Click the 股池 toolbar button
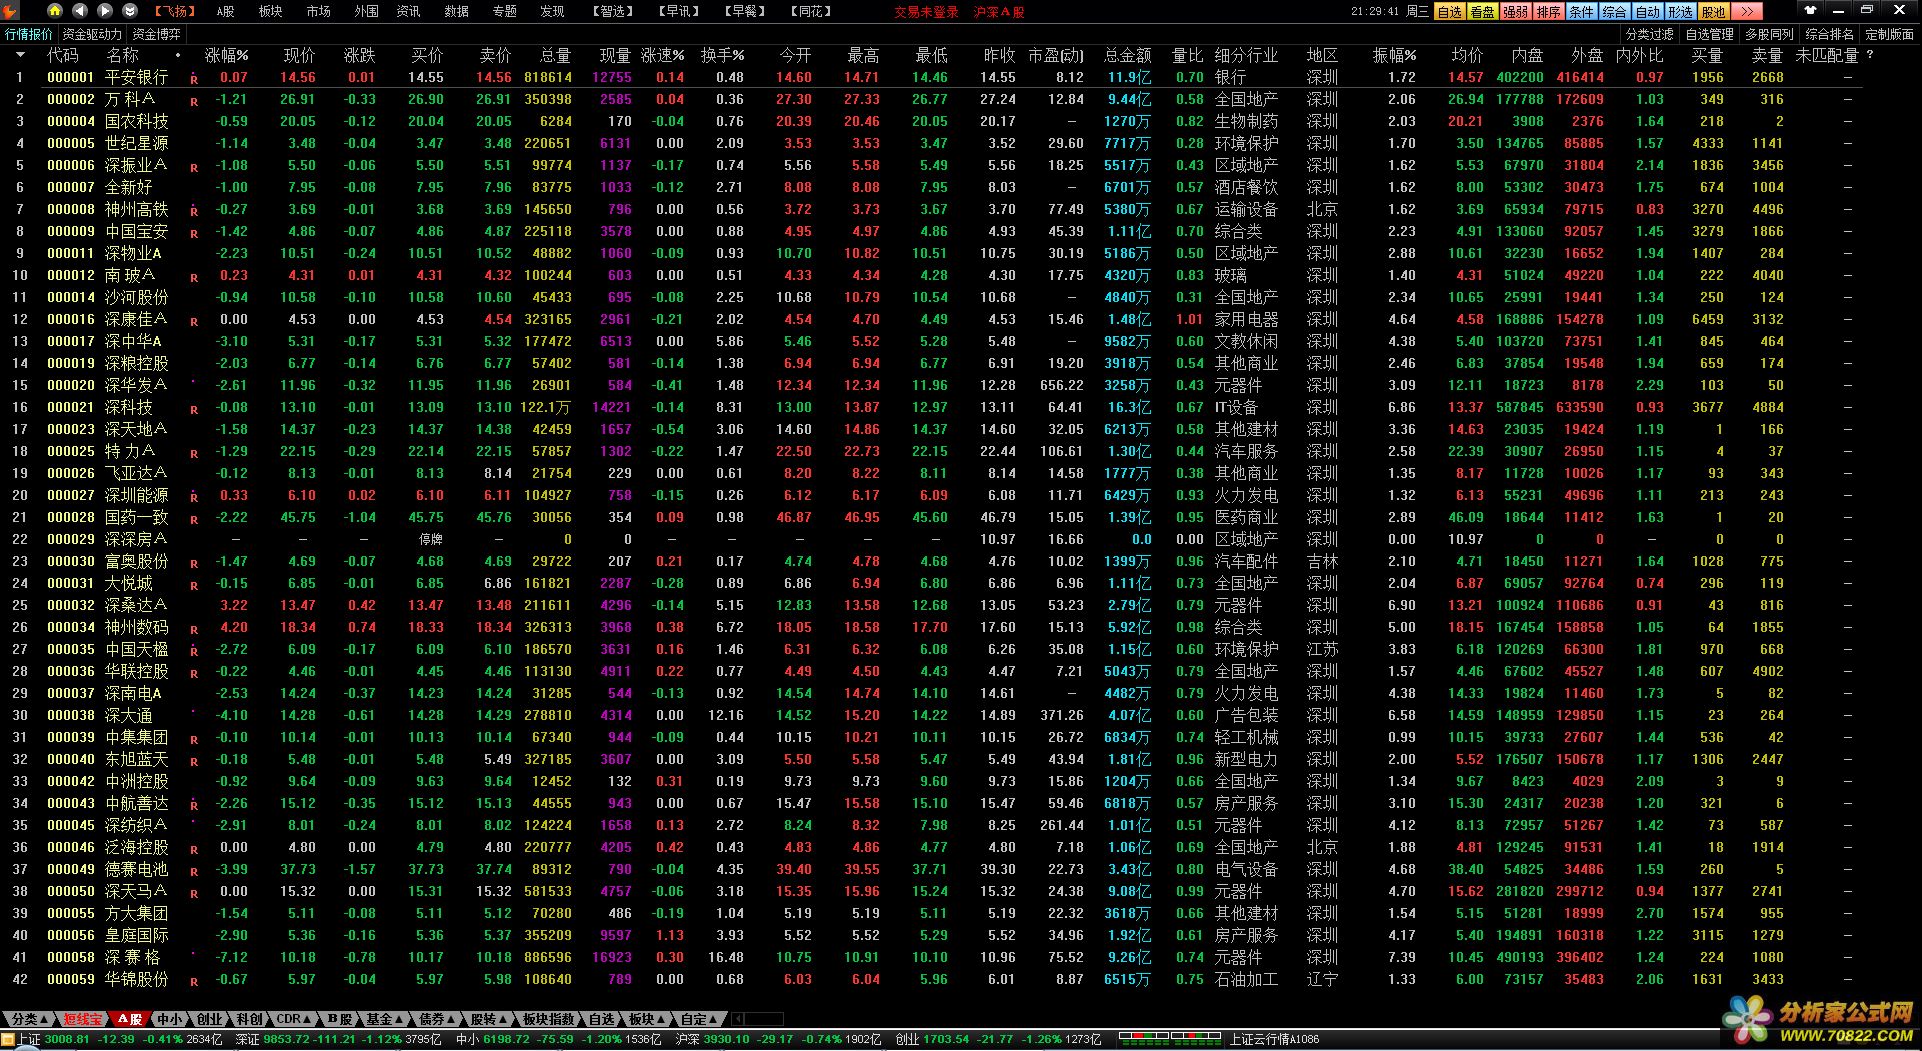Viewport: 1922px width, 1051px height. (x=1713, y=11)
